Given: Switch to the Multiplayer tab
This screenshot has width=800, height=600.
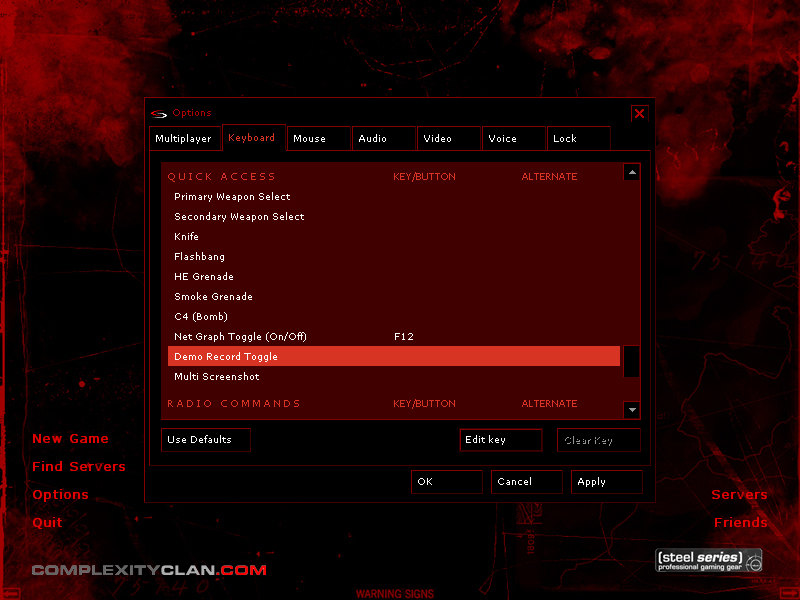Looking at the screenshot, I should (x=183, y=139).
